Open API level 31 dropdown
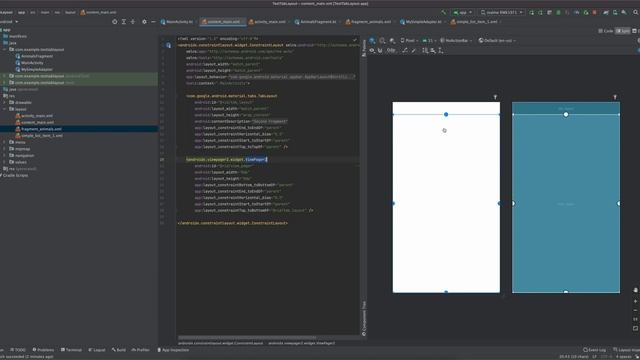640x360 pixels. click(x=429, y=40)
